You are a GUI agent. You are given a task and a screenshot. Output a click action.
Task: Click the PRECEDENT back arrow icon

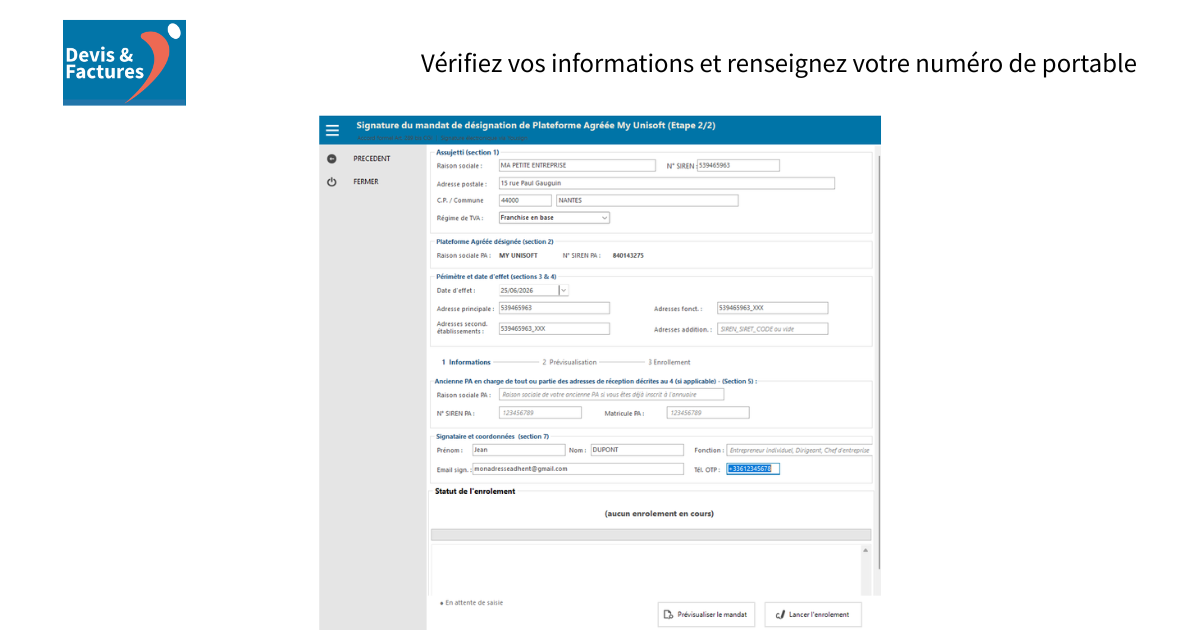pos(332,159)
